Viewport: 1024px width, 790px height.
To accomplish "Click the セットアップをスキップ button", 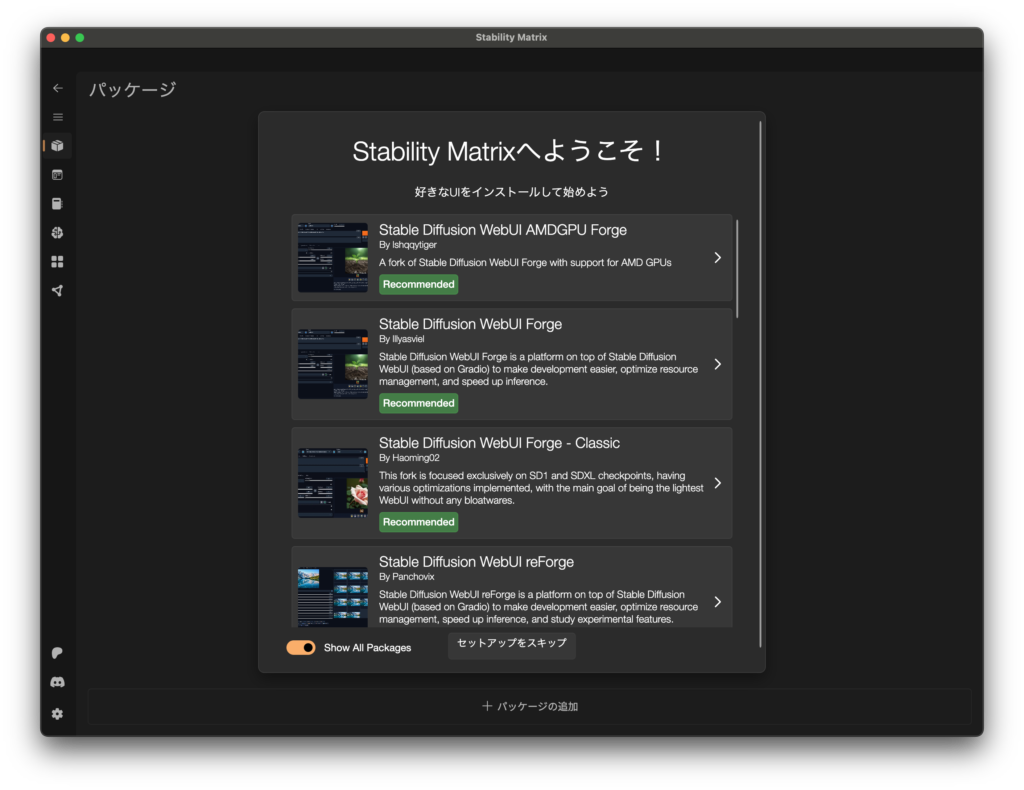I will [x=511, y=643].
